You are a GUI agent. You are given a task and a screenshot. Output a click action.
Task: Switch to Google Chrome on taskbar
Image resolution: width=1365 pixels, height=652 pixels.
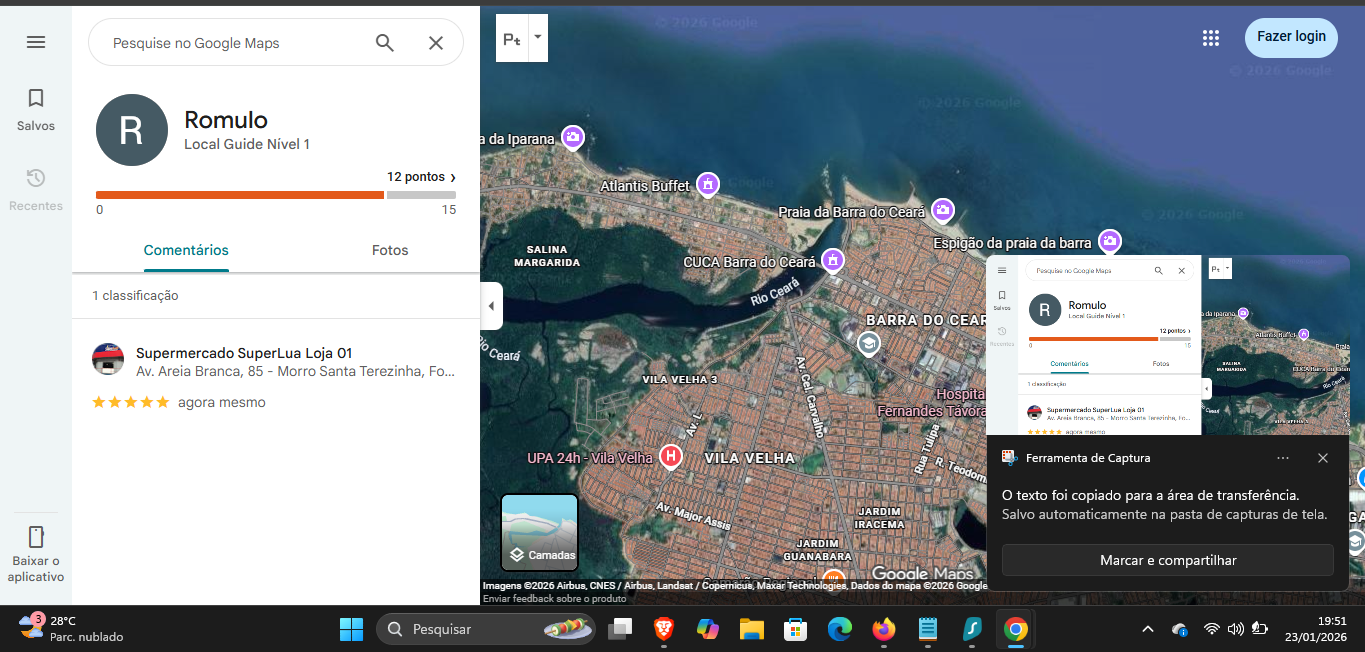[1015, 629]
